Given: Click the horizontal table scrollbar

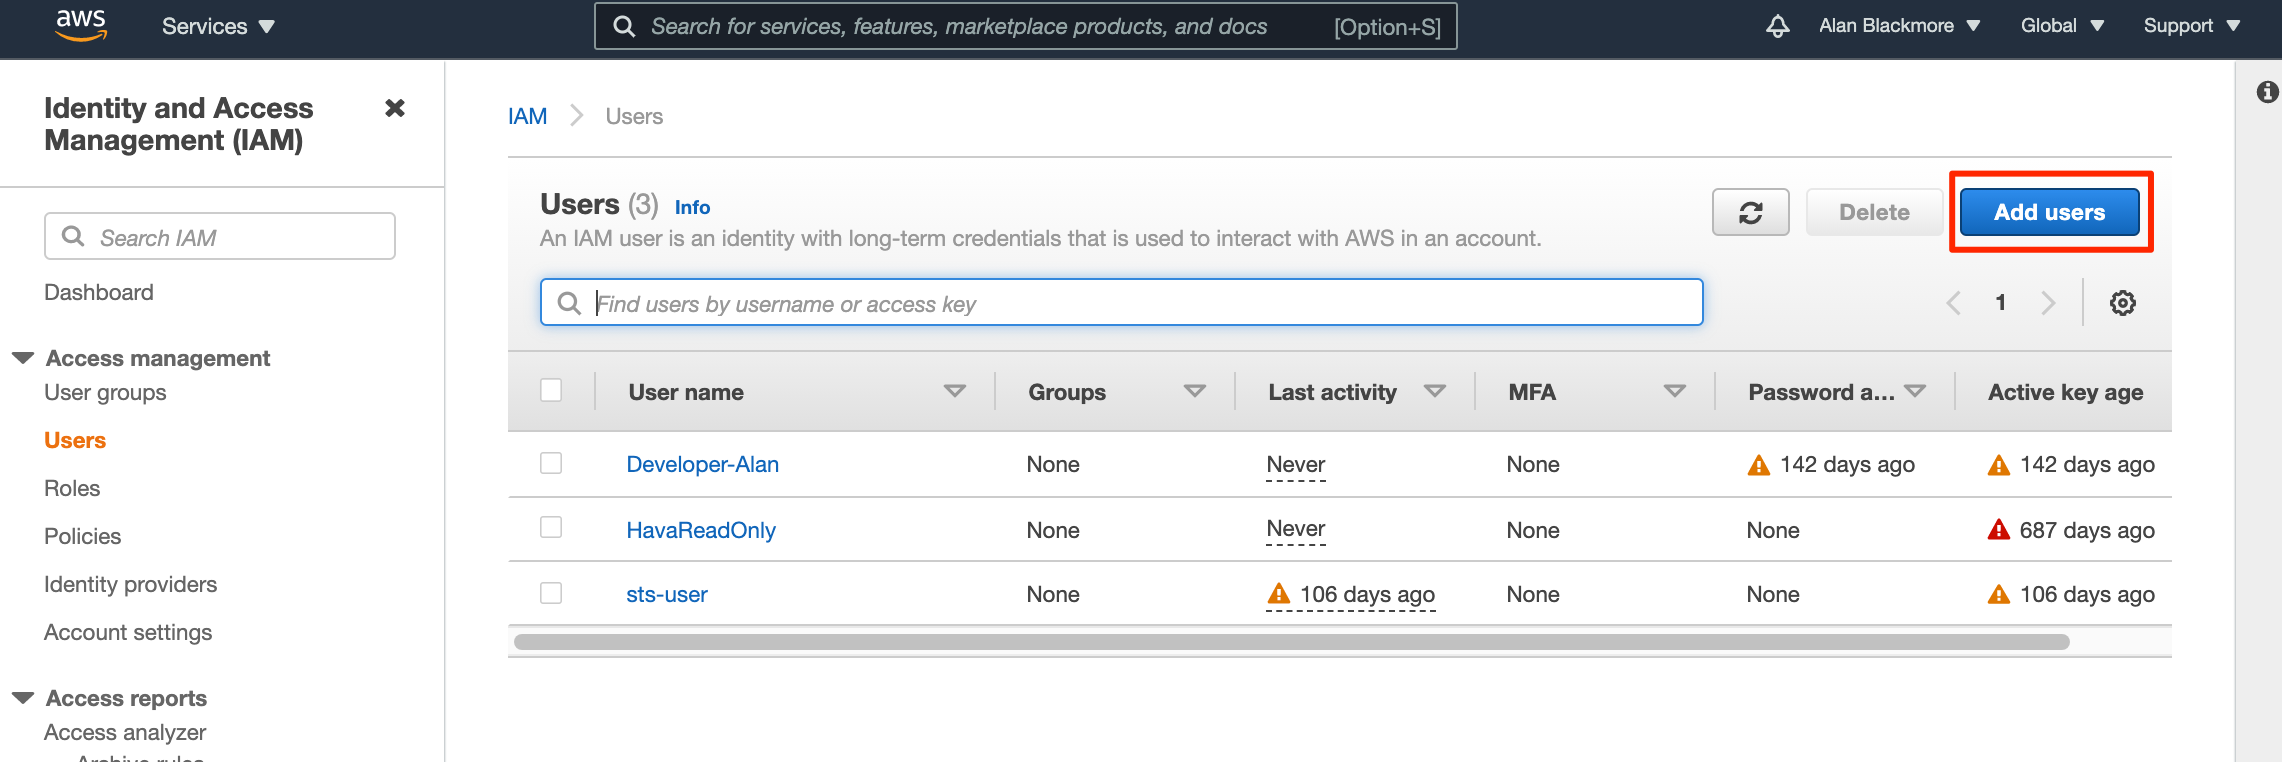Looking at the screenshot, I should [1291, 642].
